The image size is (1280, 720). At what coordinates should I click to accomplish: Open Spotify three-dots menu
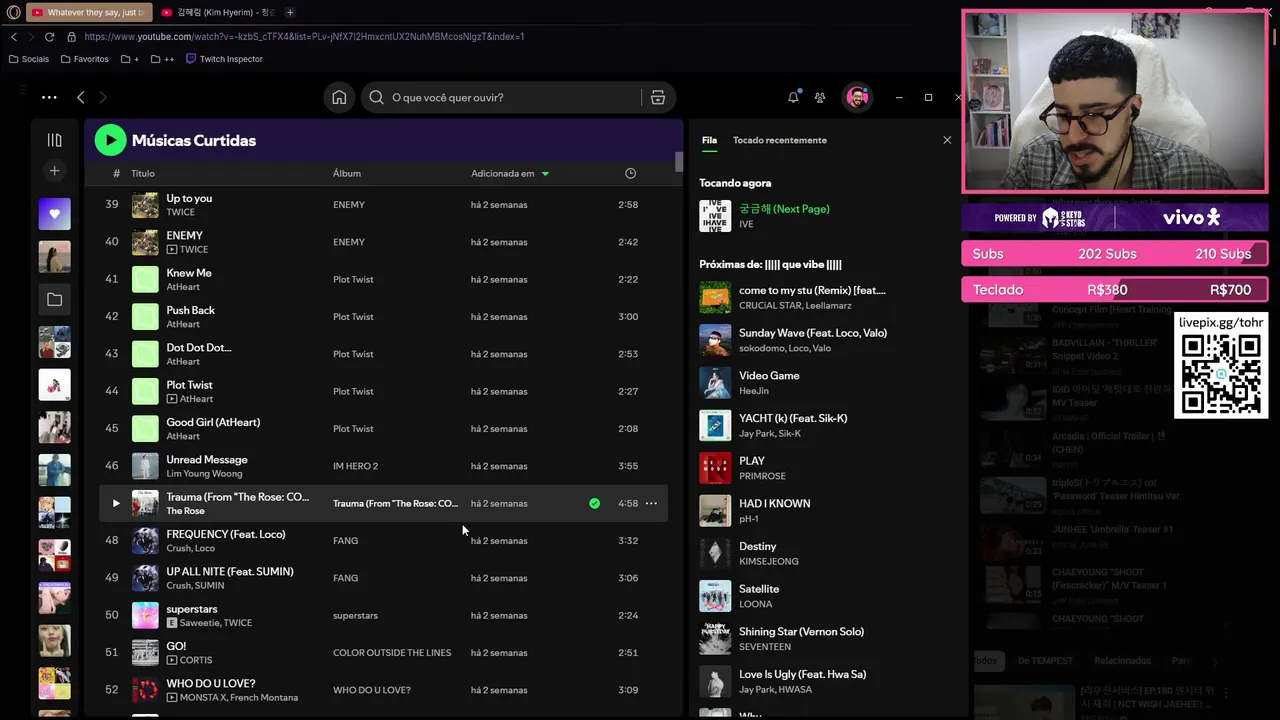[x=49, y=97]
